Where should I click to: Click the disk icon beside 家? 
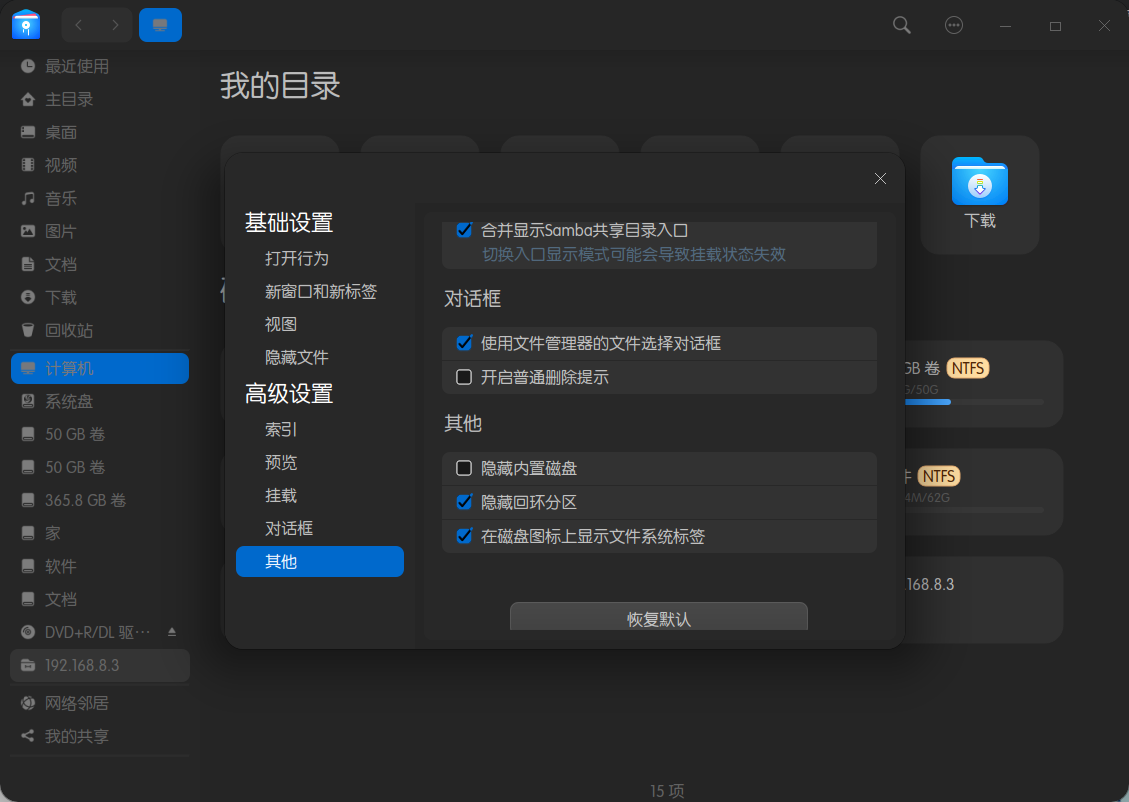coord(28,533)
